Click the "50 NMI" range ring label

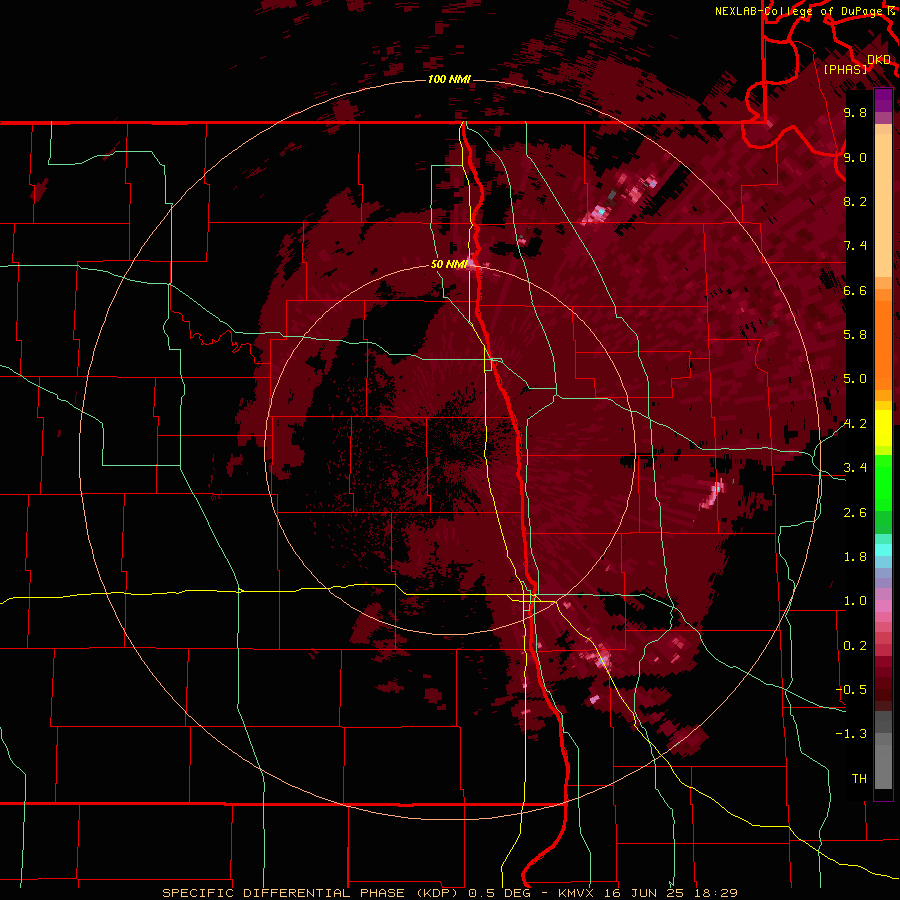point(449,264)
